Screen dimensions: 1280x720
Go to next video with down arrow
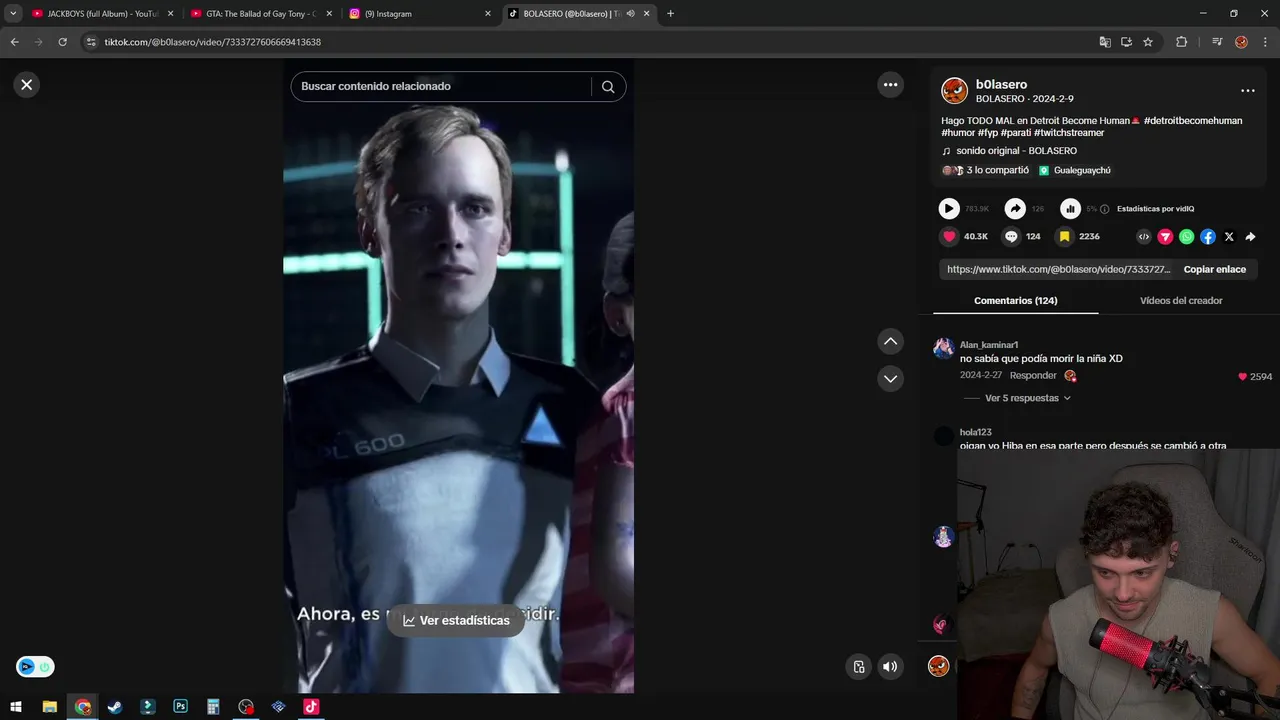click(x=890, y=379)
